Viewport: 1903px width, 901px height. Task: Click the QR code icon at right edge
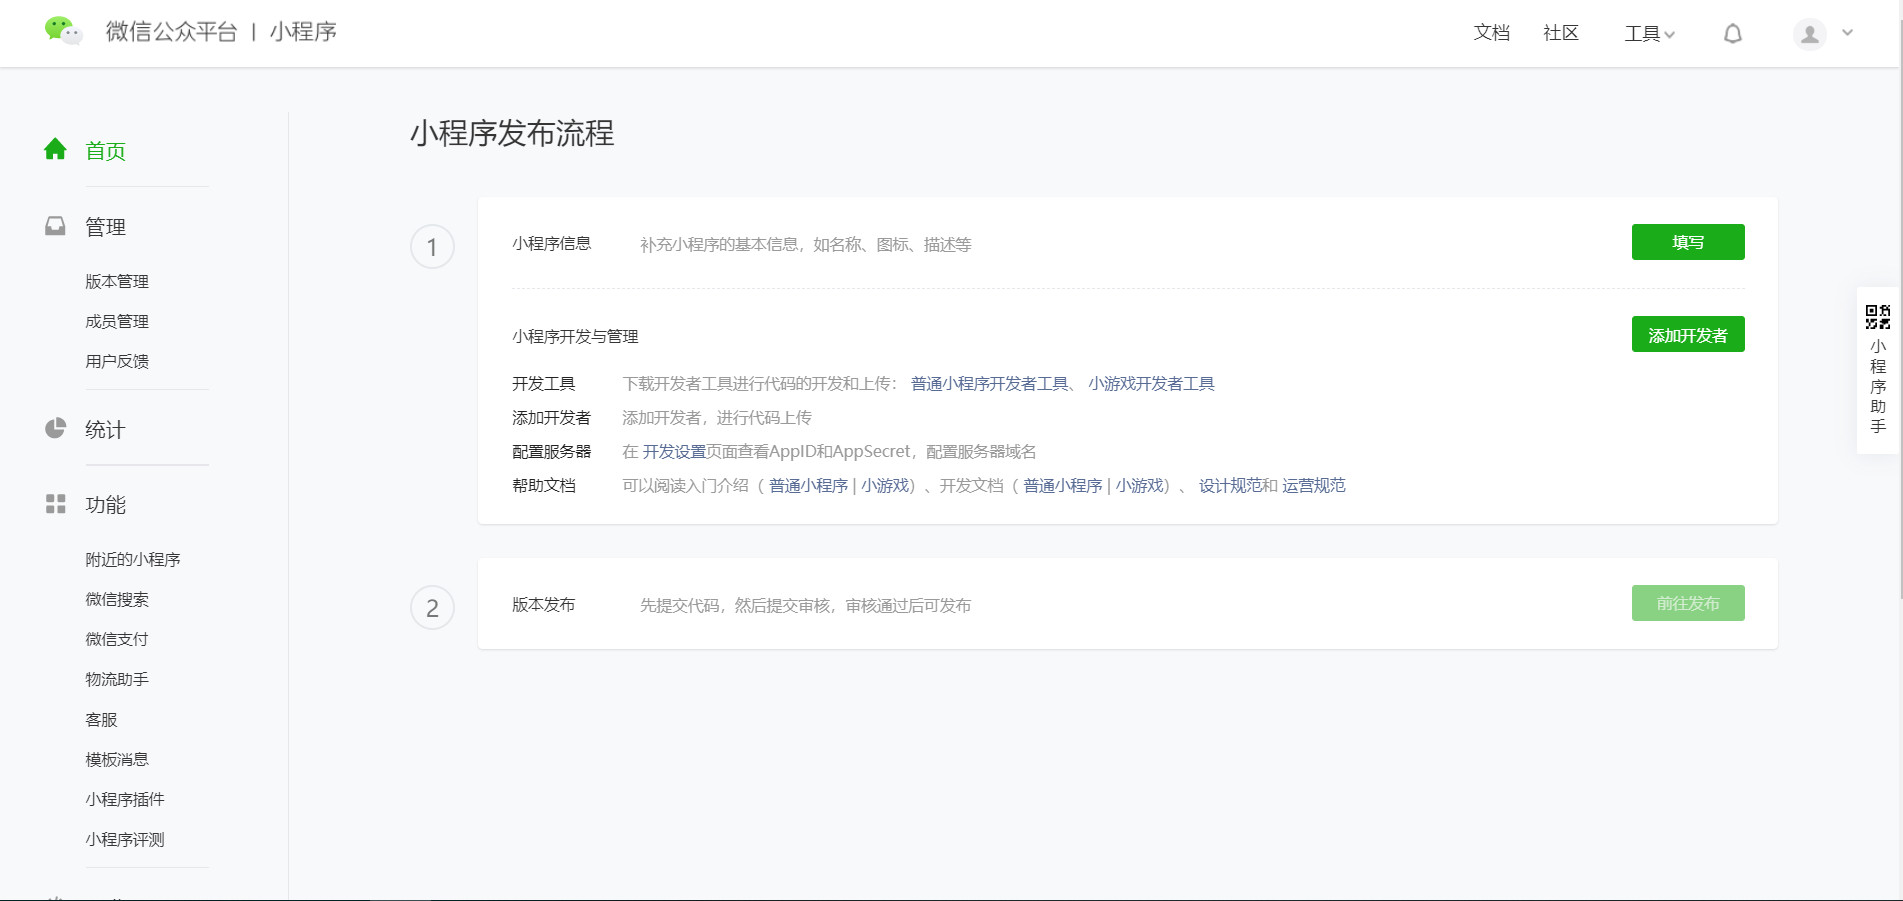pos(1878,317)
